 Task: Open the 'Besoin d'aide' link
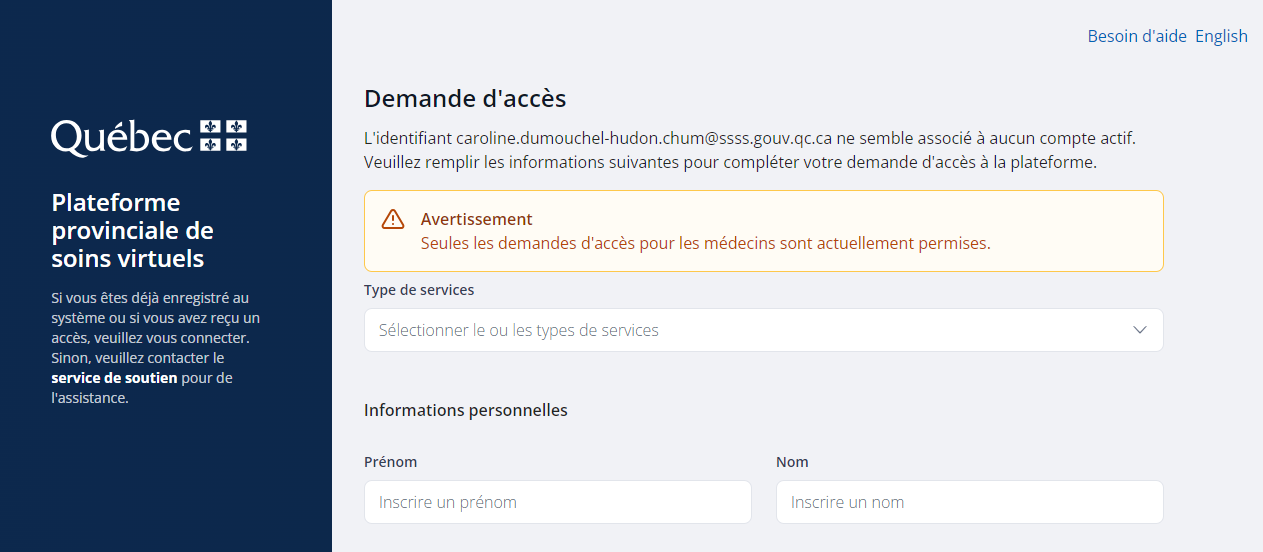tap(1137, 36)
